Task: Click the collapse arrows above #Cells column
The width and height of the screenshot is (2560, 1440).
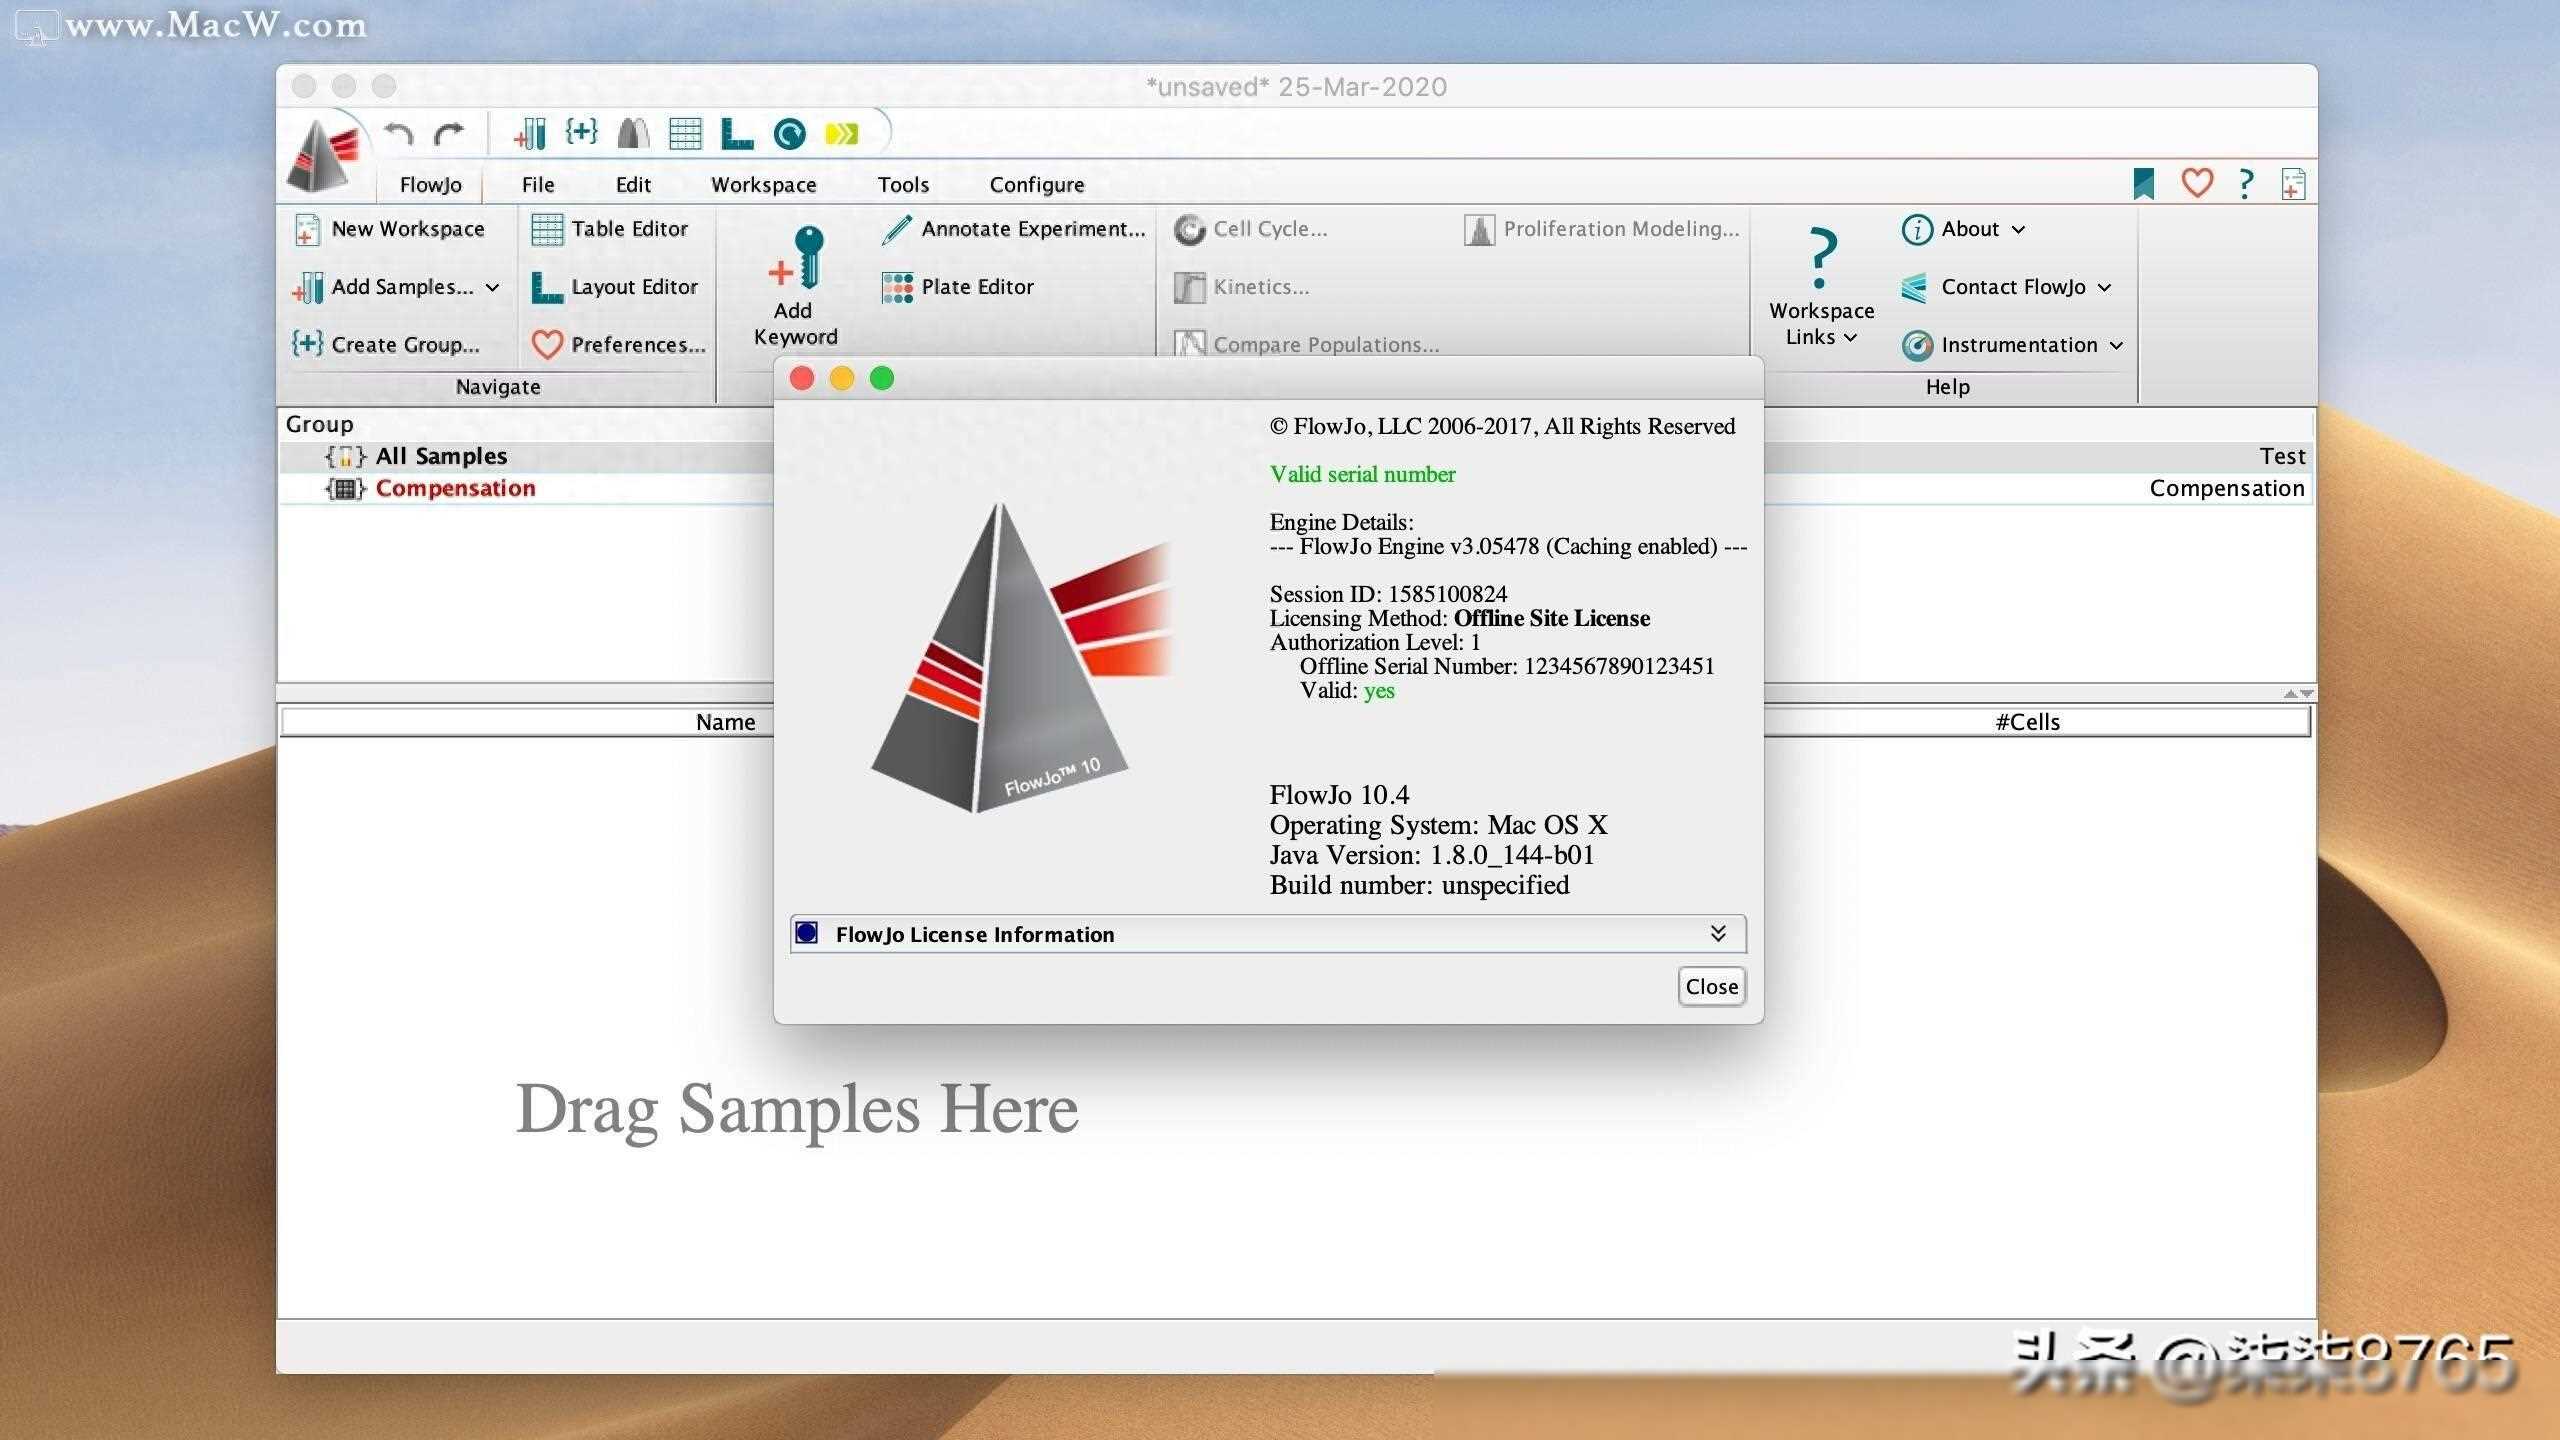Action: [2298, 693]
